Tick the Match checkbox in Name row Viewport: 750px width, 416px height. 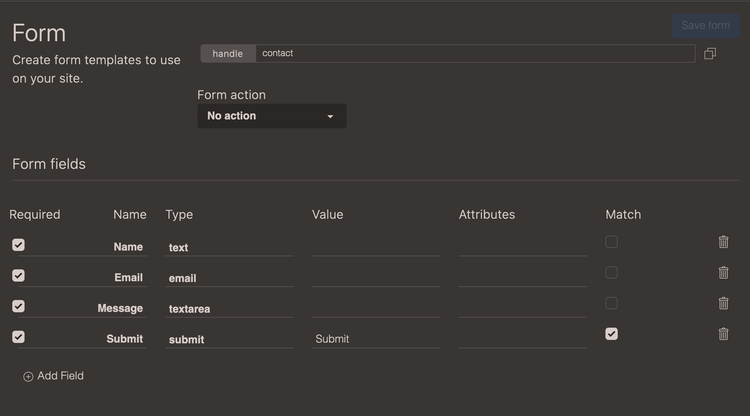[611, 242]
